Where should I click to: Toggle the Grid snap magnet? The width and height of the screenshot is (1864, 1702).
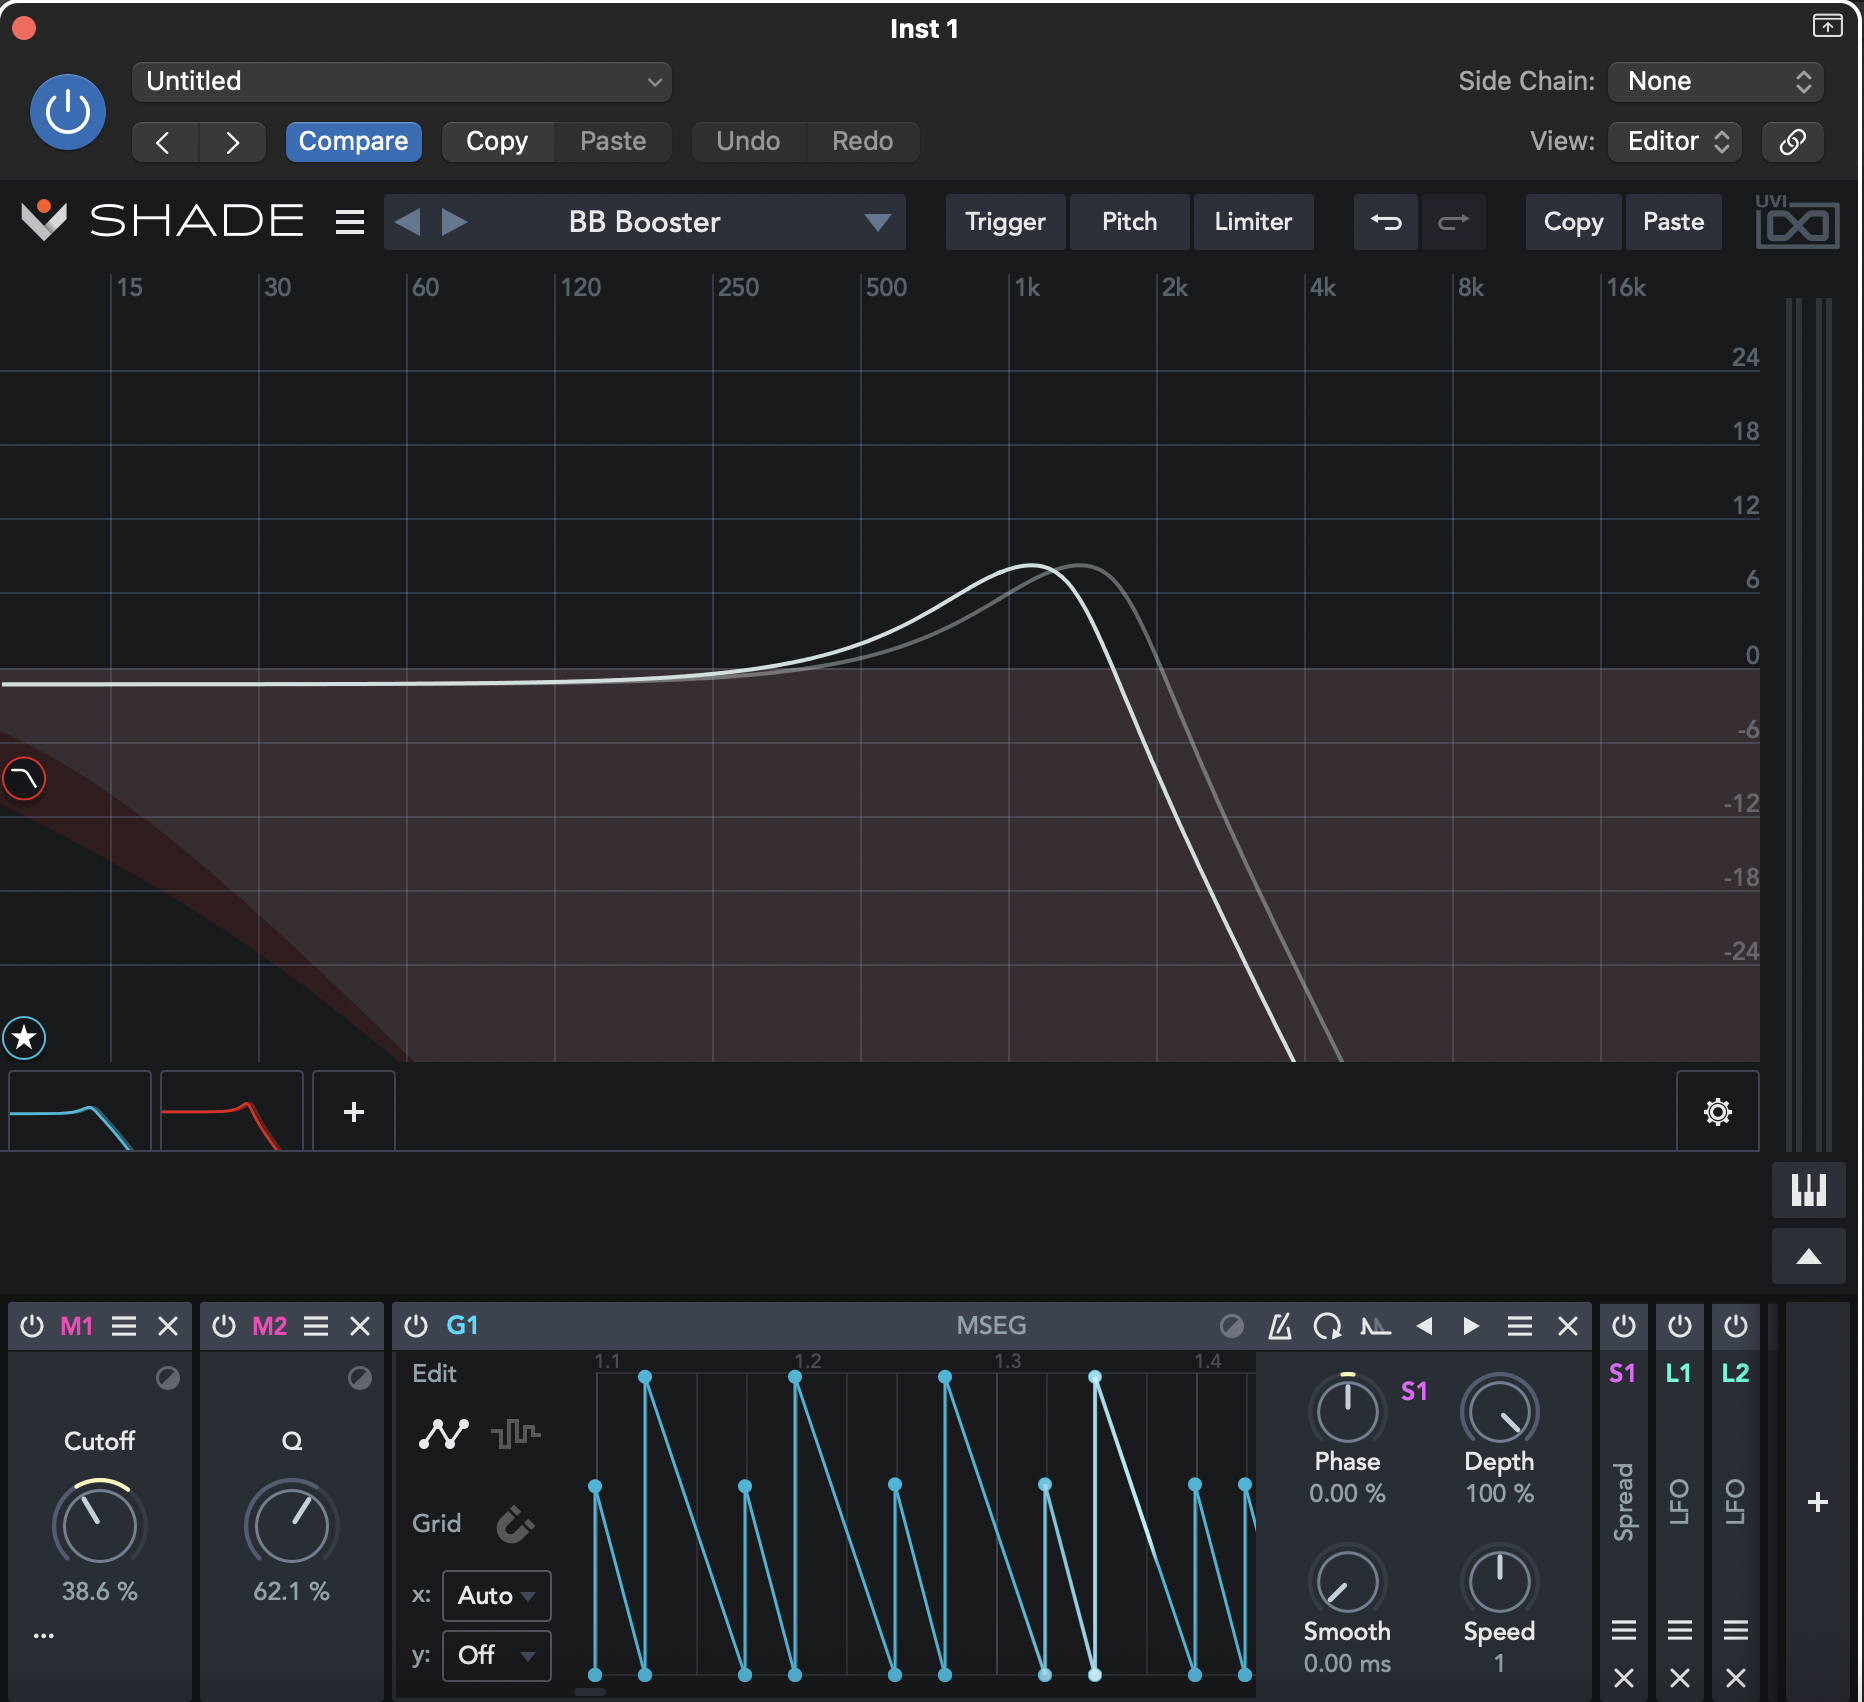pos(515,1524)
